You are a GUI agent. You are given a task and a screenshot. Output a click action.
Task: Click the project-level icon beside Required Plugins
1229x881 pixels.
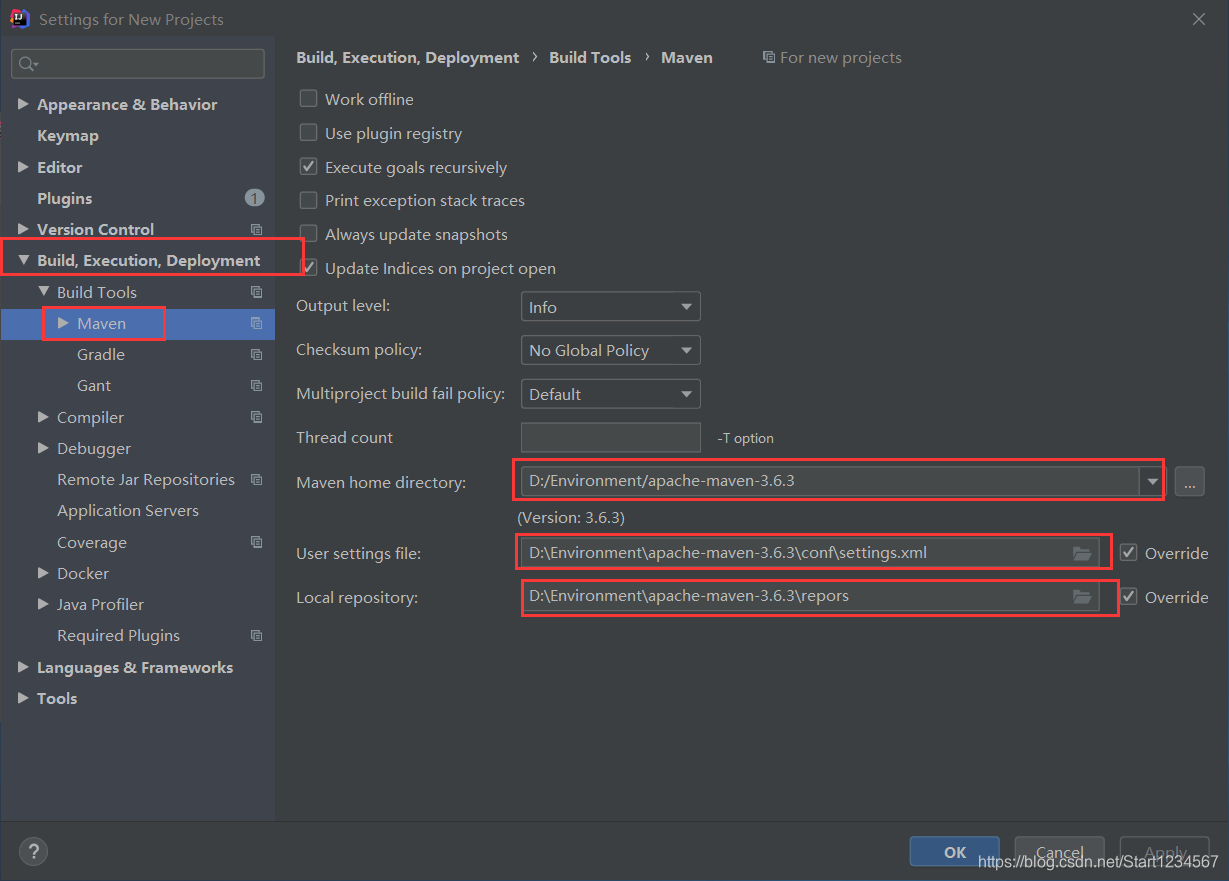pos(256,636)
